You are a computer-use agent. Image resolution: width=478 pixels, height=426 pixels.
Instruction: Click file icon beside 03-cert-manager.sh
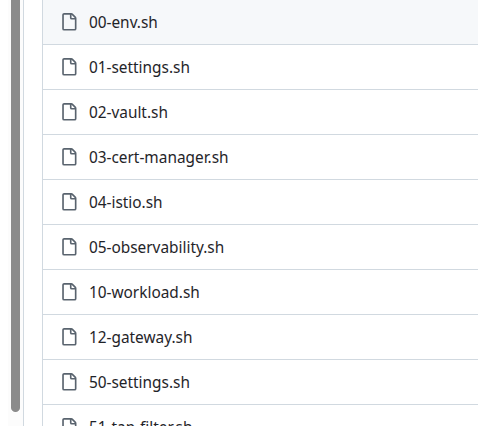pos(69,157)
